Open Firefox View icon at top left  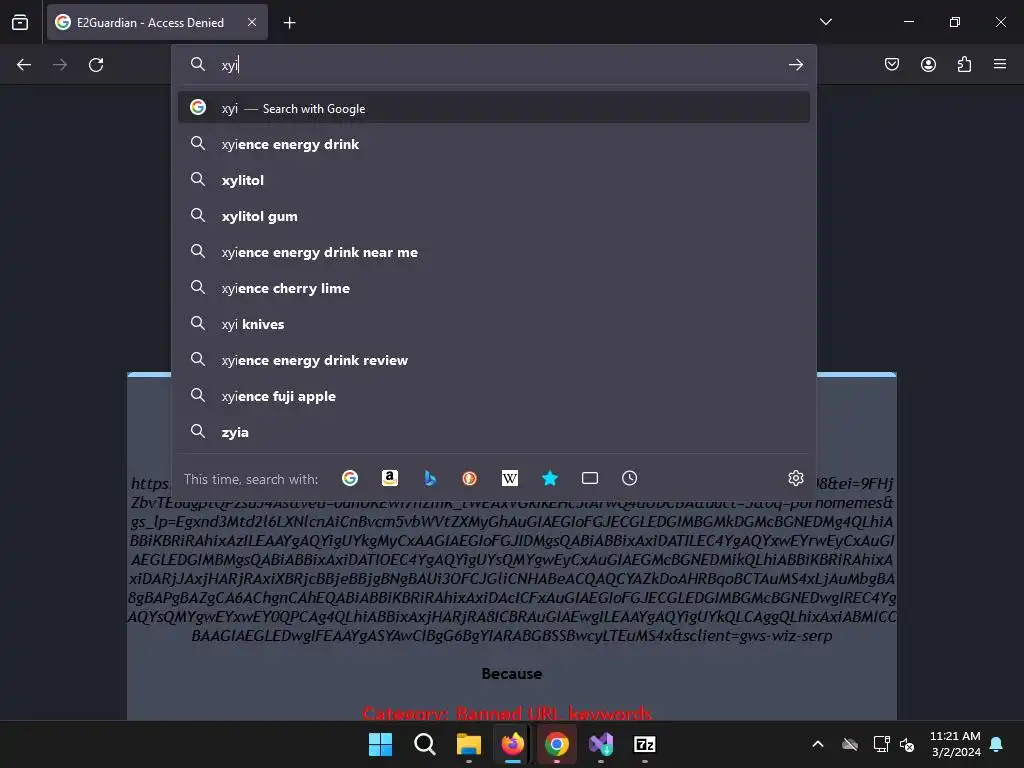20,22
